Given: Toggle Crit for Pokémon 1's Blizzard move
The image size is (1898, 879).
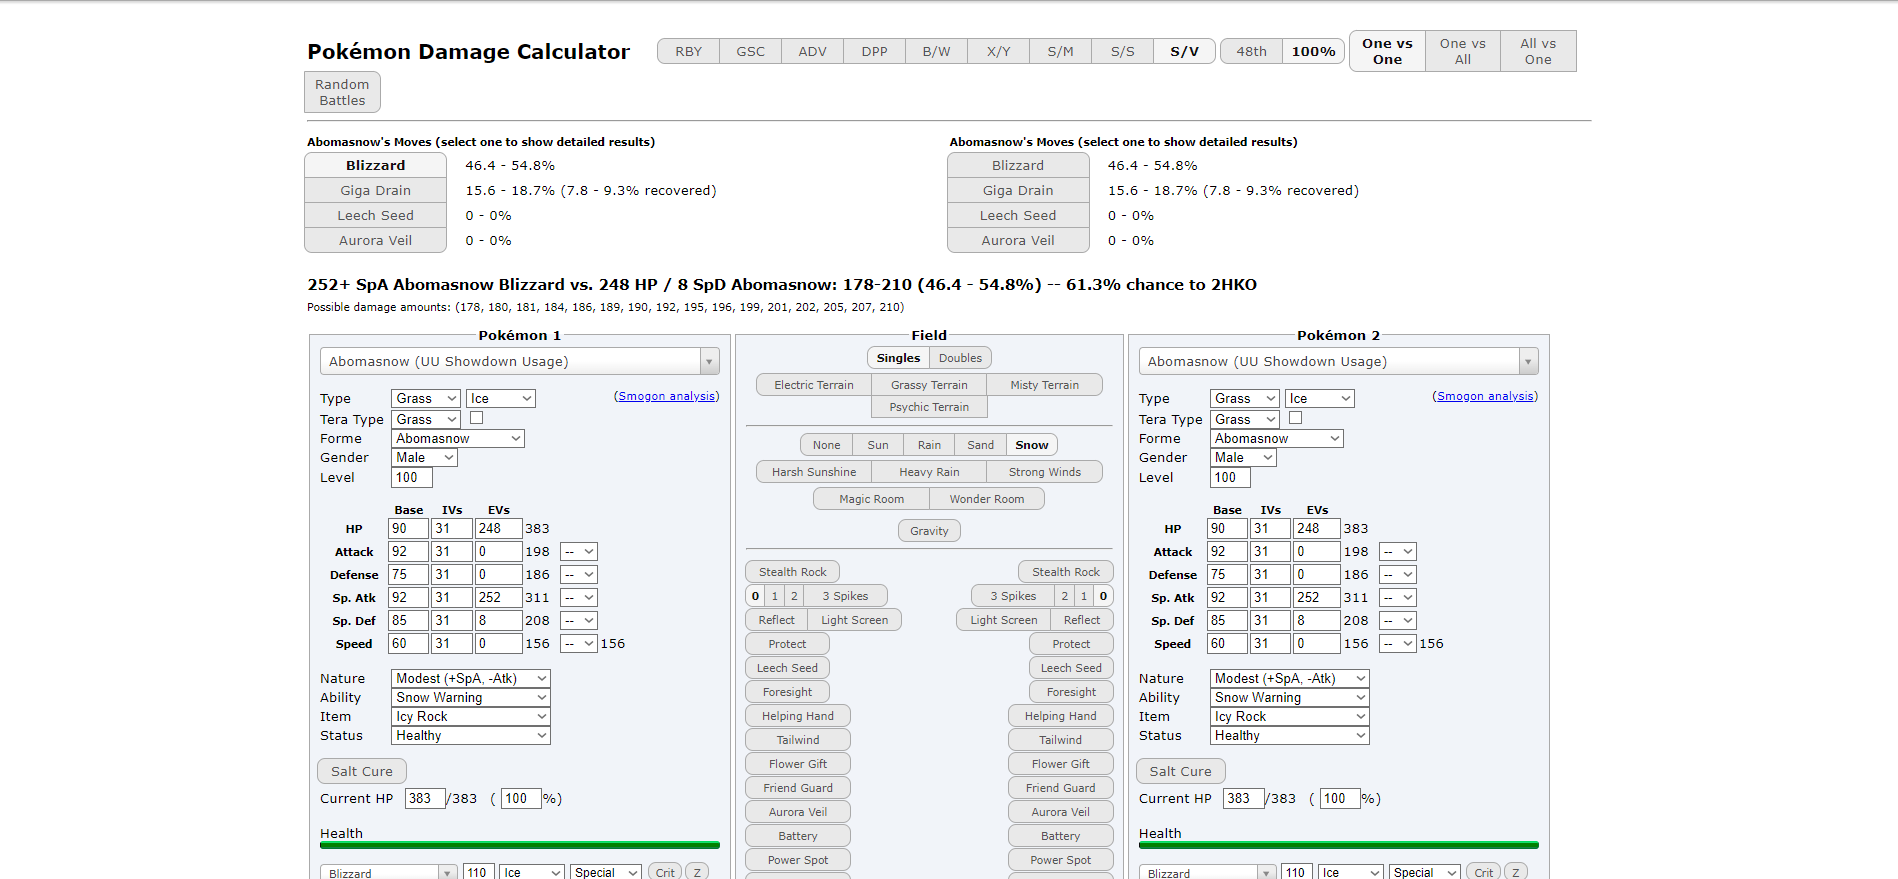Looking at the screenshot, I should tap(665, 872).
